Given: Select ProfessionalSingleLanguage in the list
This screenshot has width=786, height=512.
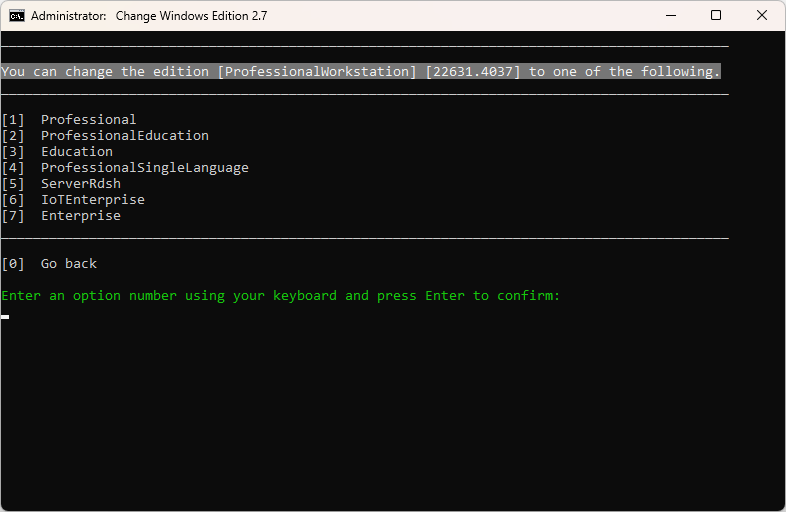Looking at the screenshot, I should [144, 168].
